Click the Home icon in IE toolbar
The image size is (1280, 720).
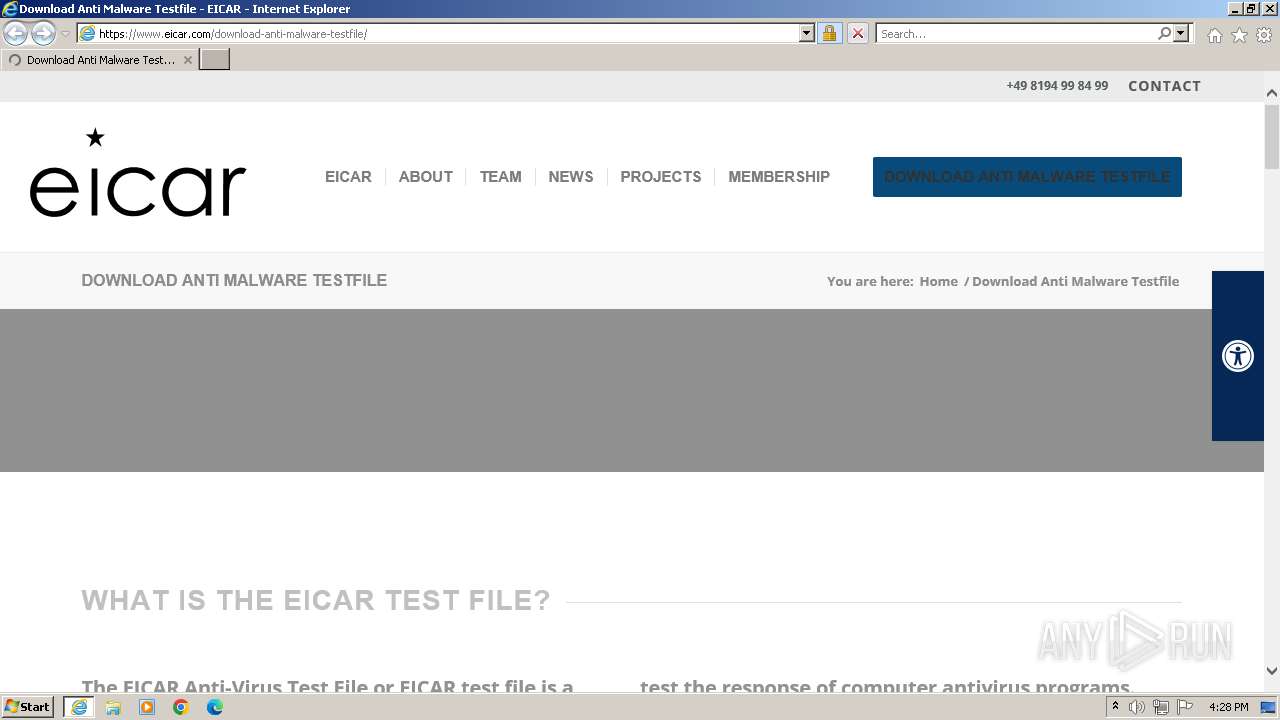click(1214, 35)
